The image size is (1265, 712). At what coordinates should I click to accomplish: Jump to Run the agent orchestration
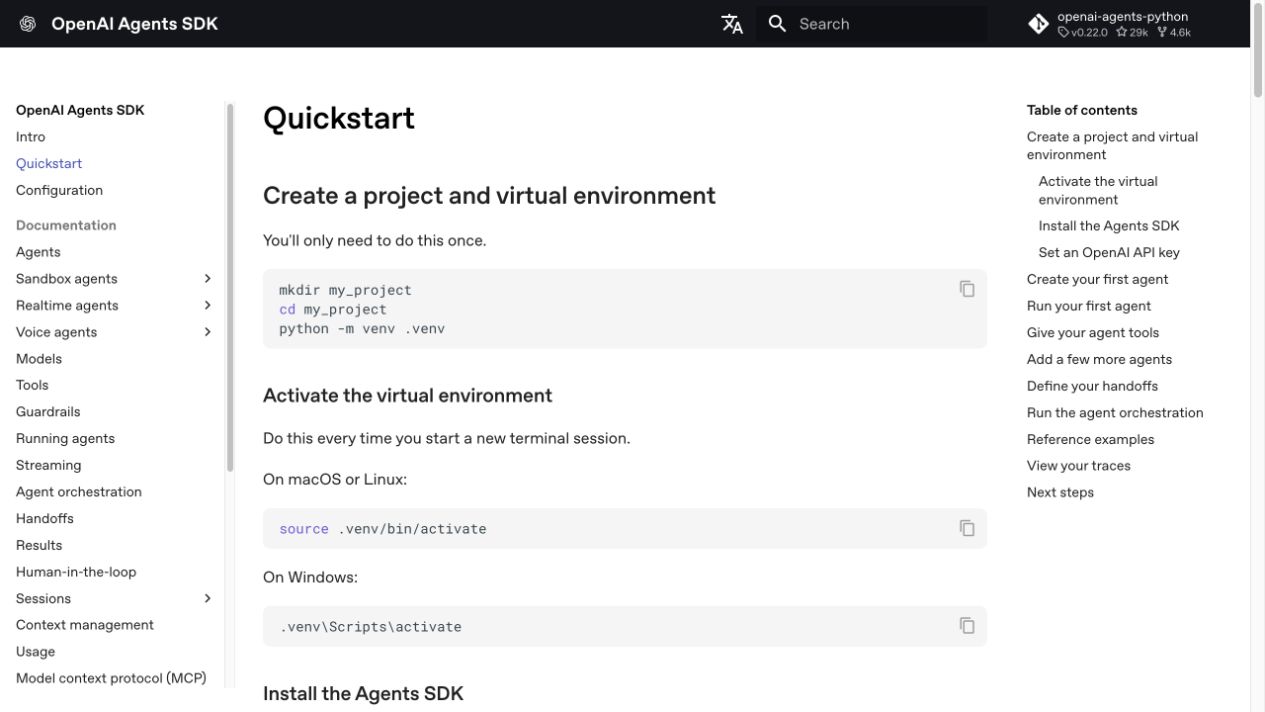pyautogui.click(x=1115, y=412)
